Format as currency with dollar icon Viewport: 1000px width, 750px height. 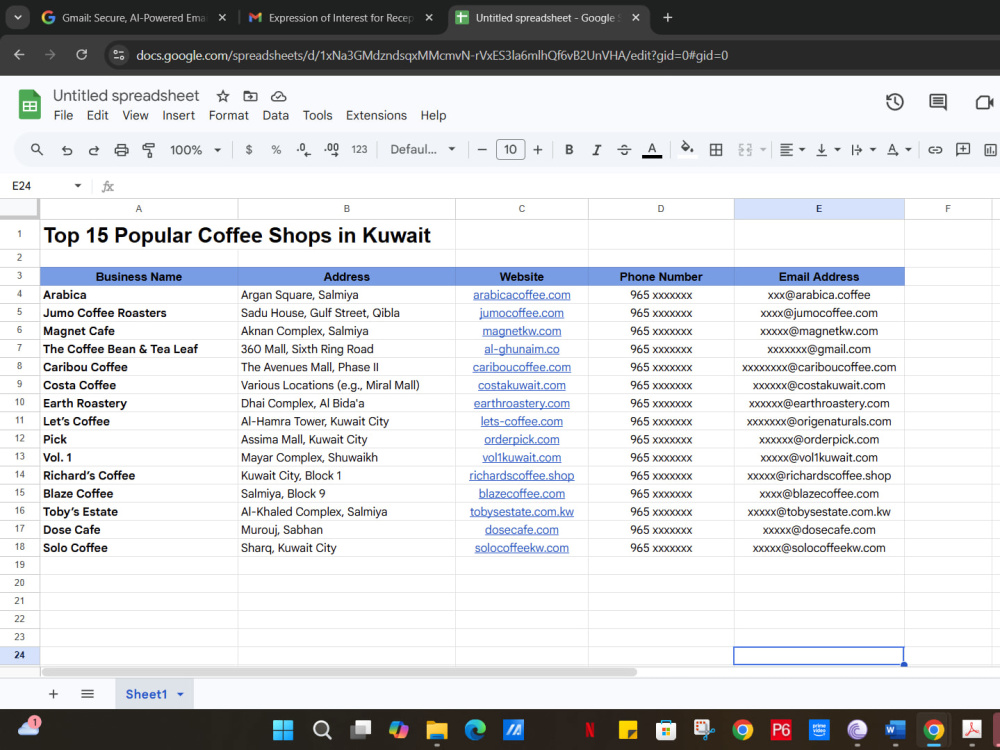[249, 149]
